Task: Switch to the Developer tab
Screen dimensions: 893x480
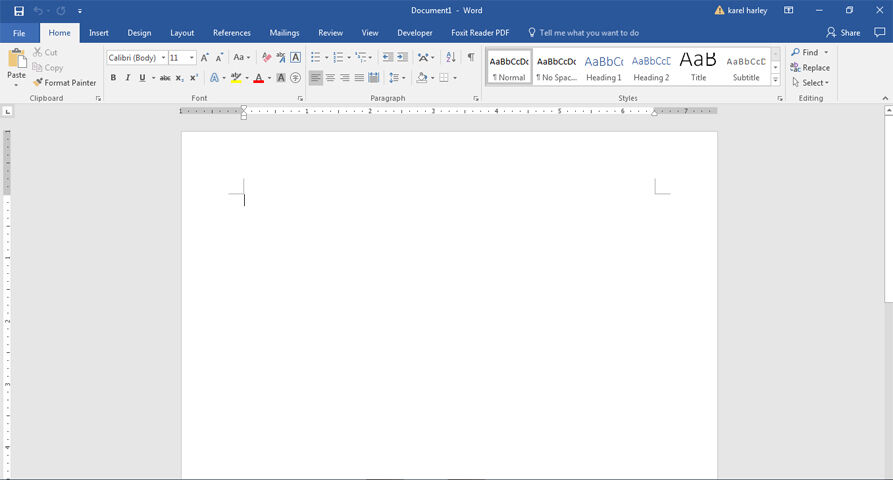Action: pyautogui.click(x=415, y=33)
